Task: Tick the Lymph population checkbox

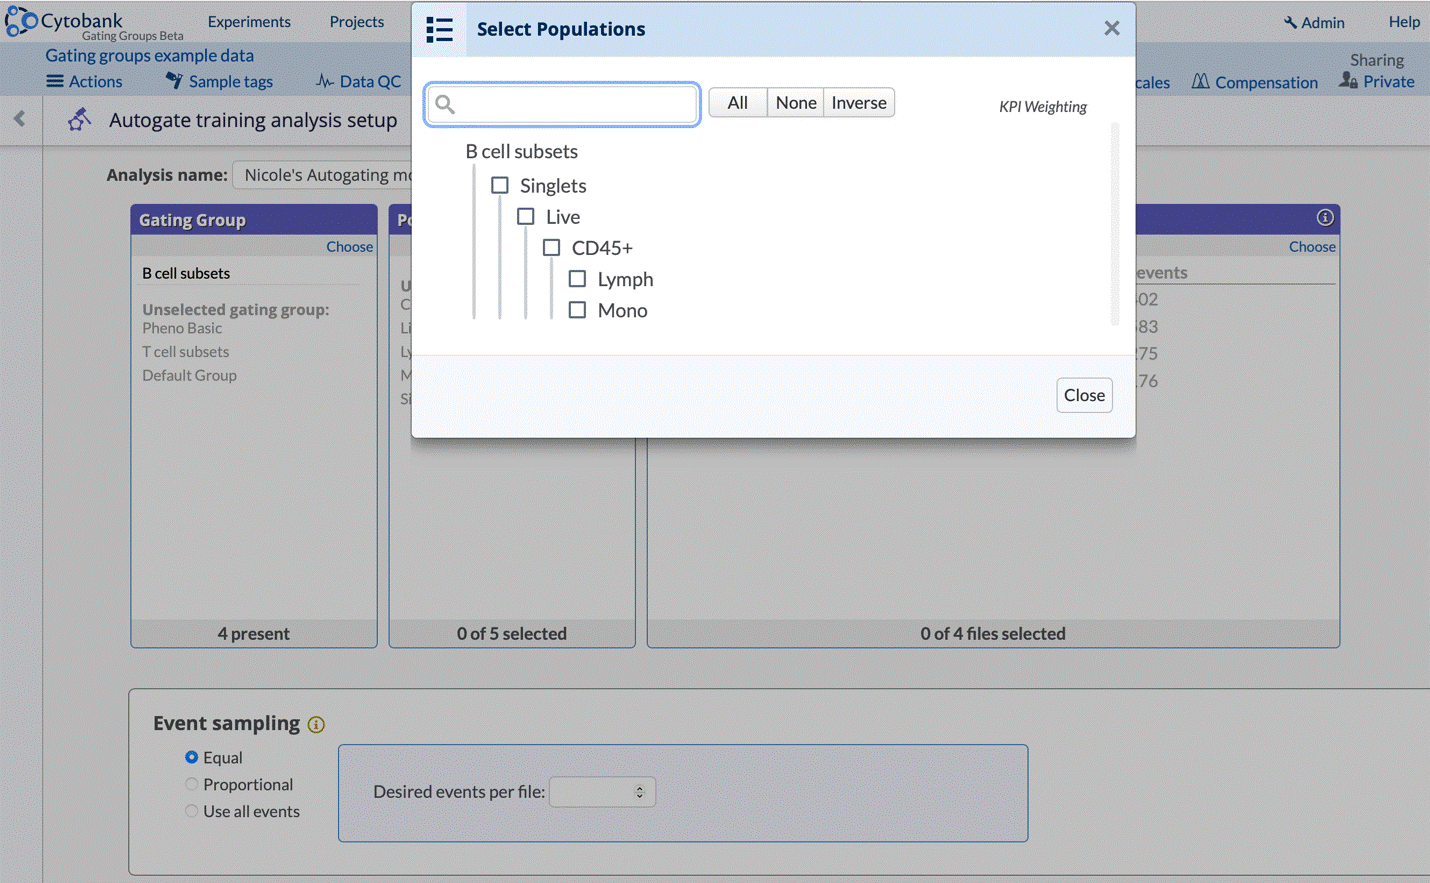Action: point(577,279)
